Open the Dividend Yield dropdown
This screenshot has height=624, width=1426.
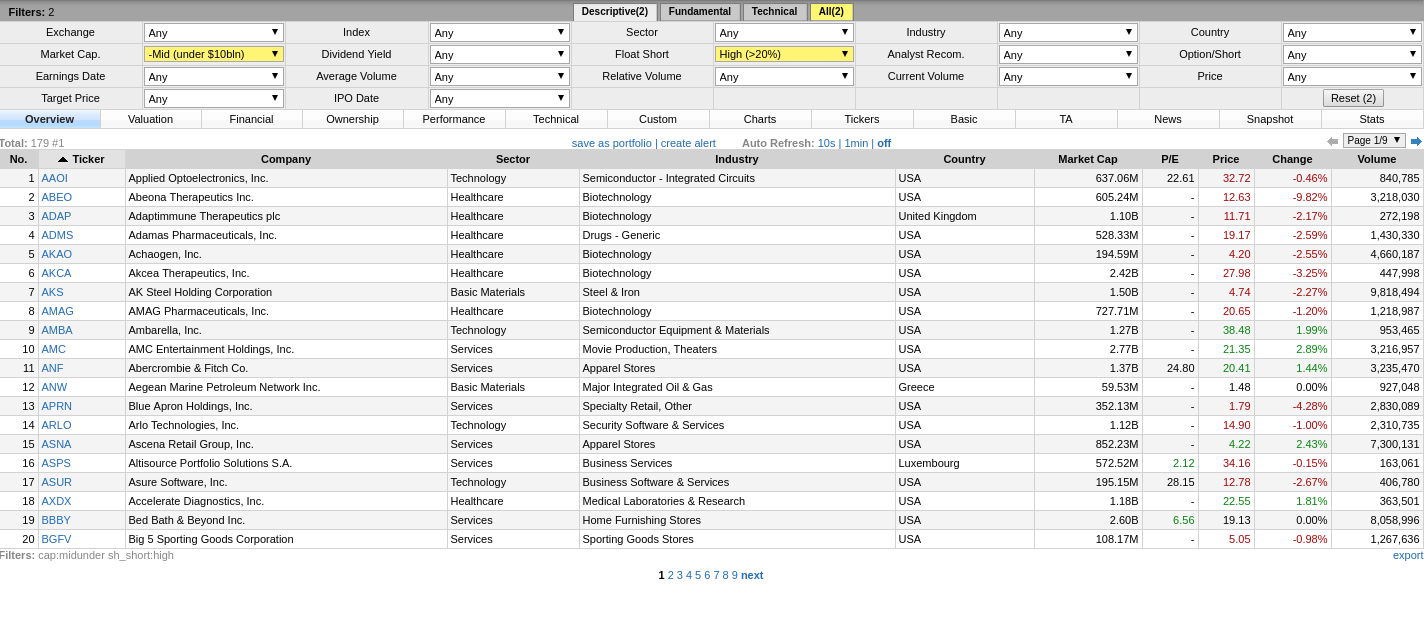(500, 54)
